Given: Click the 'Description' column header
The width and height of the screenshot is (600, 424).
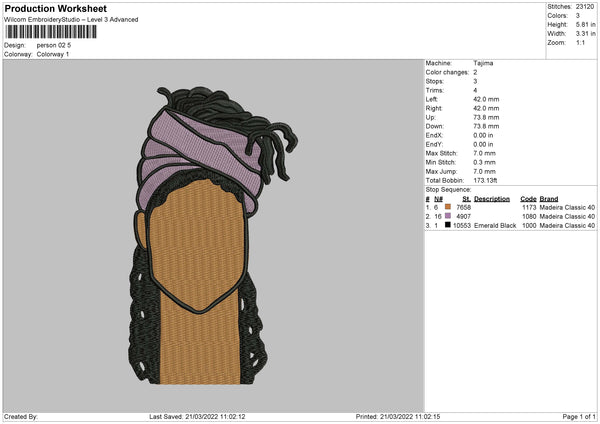Looking at the screenshot, I should click(x=492, y=199).
